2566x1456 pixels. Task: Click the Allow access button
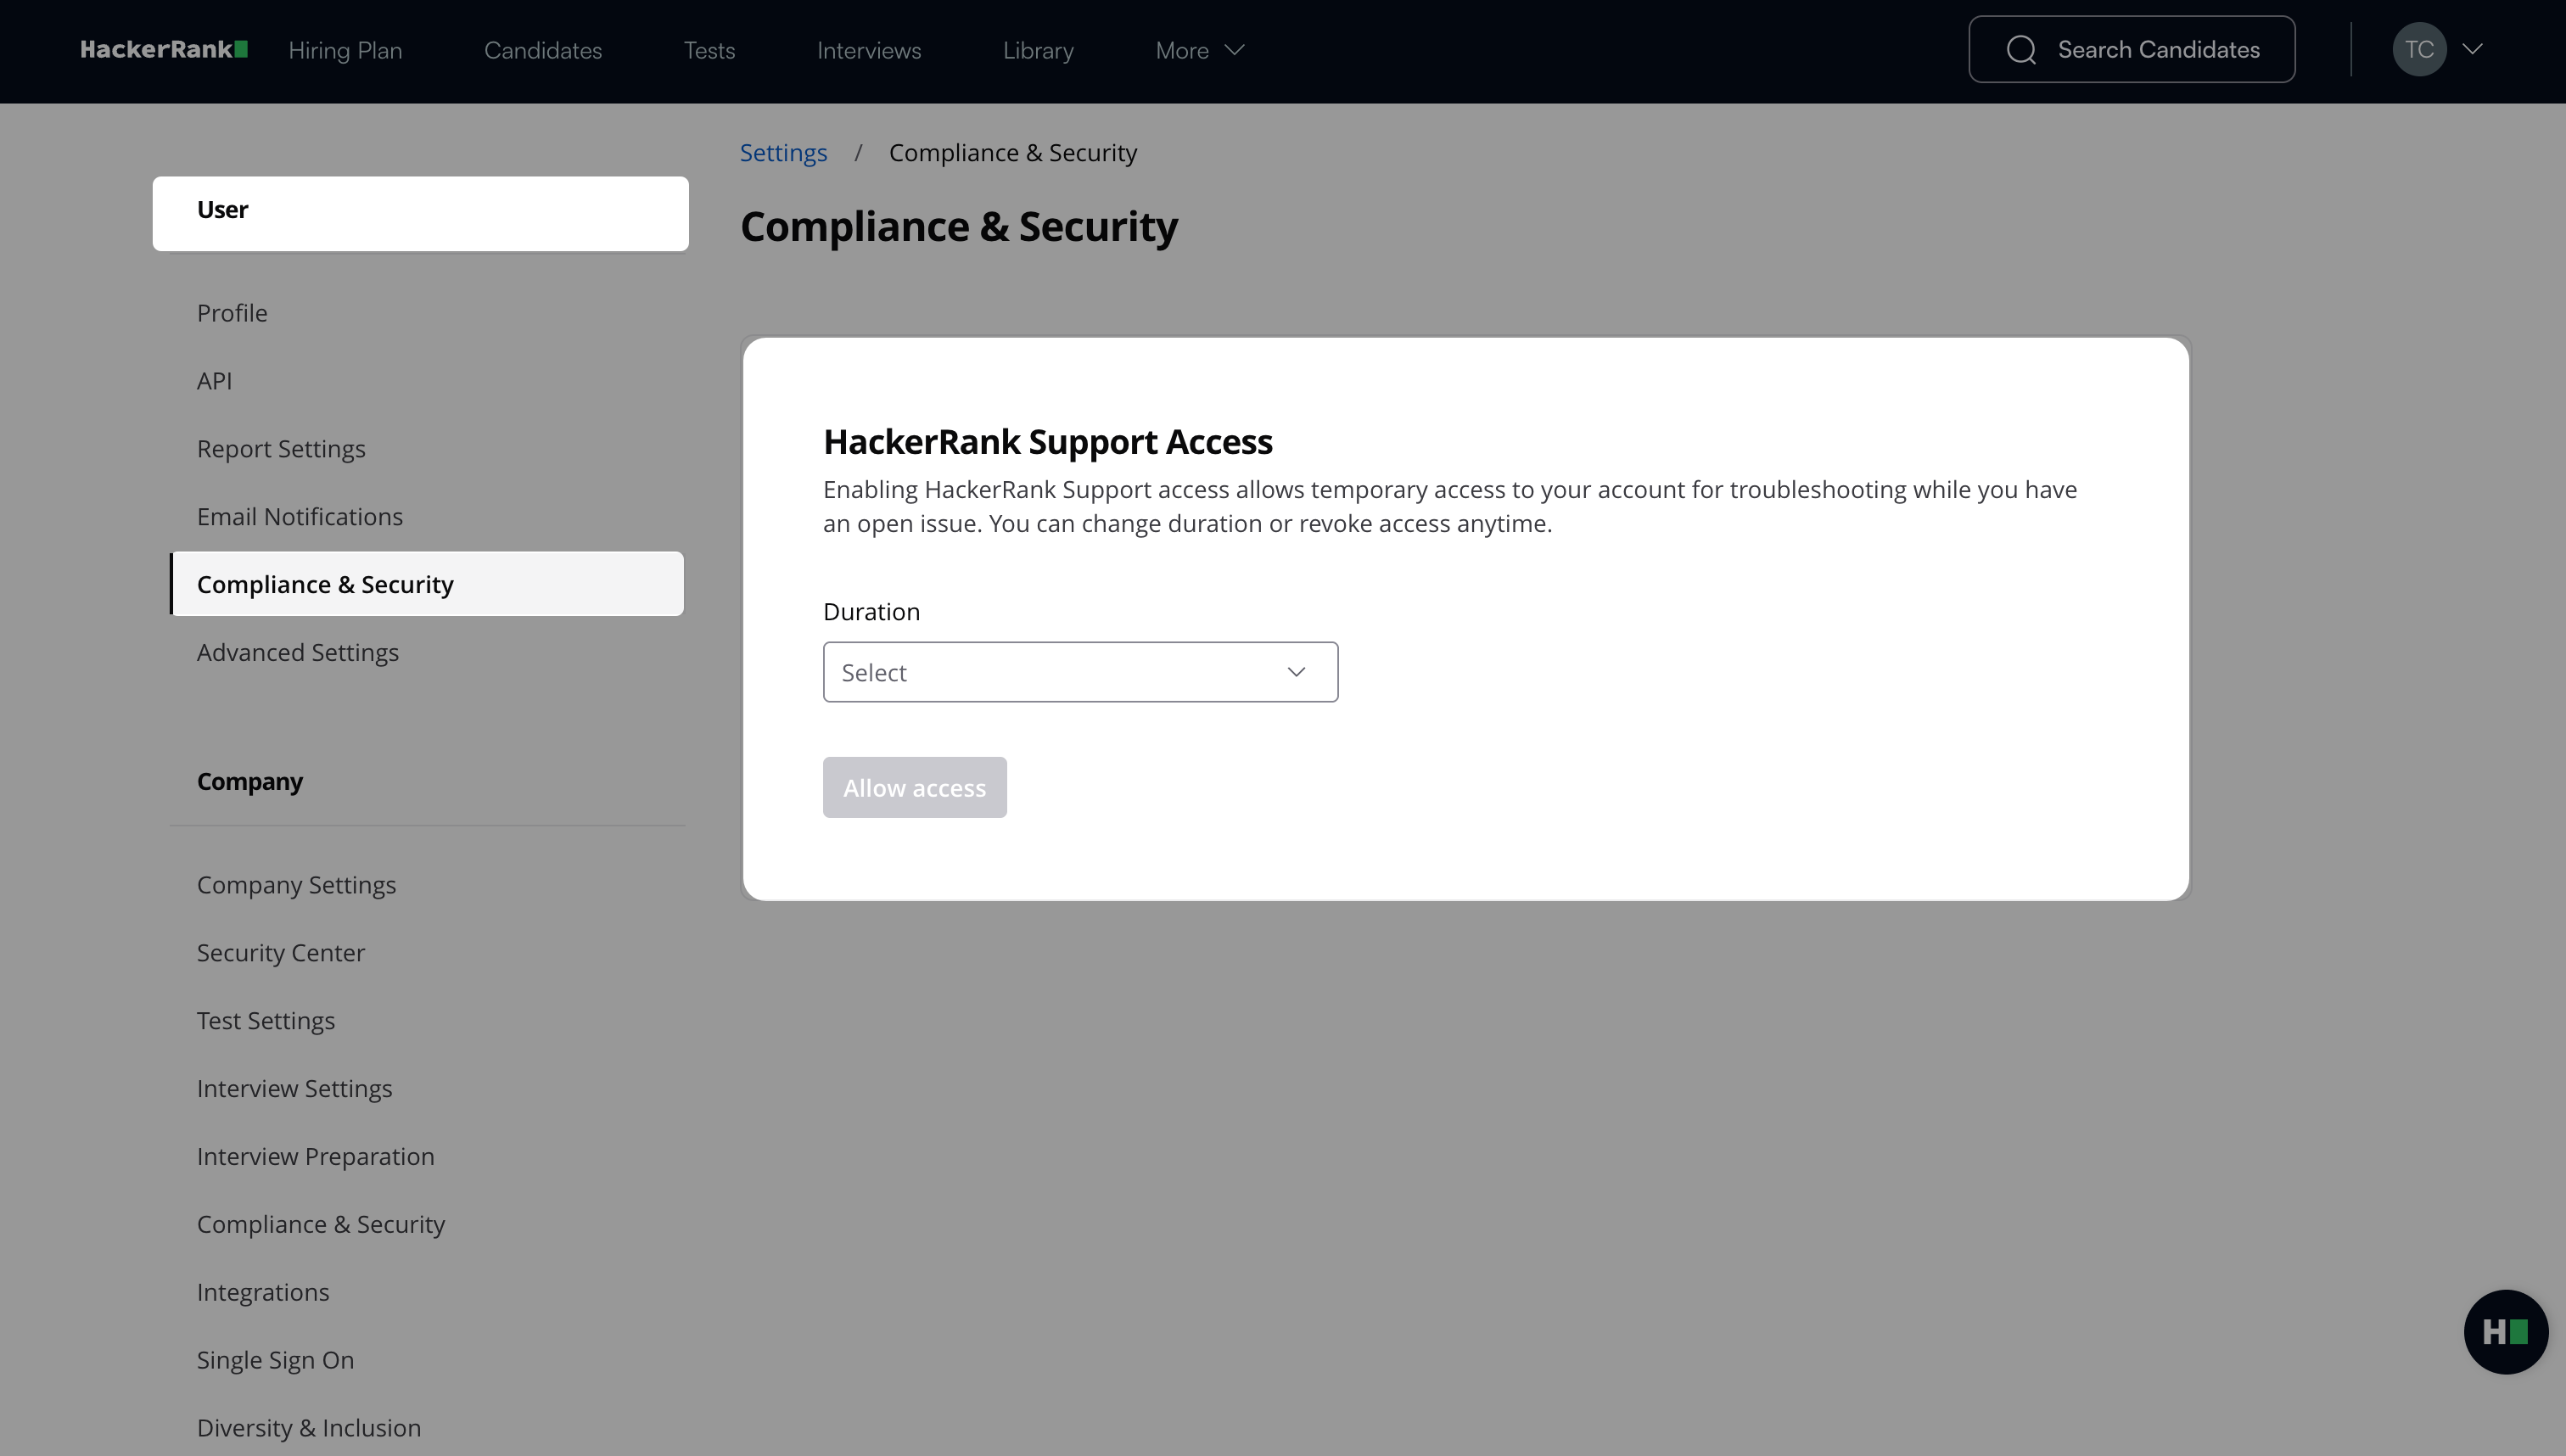pos(914,787)
